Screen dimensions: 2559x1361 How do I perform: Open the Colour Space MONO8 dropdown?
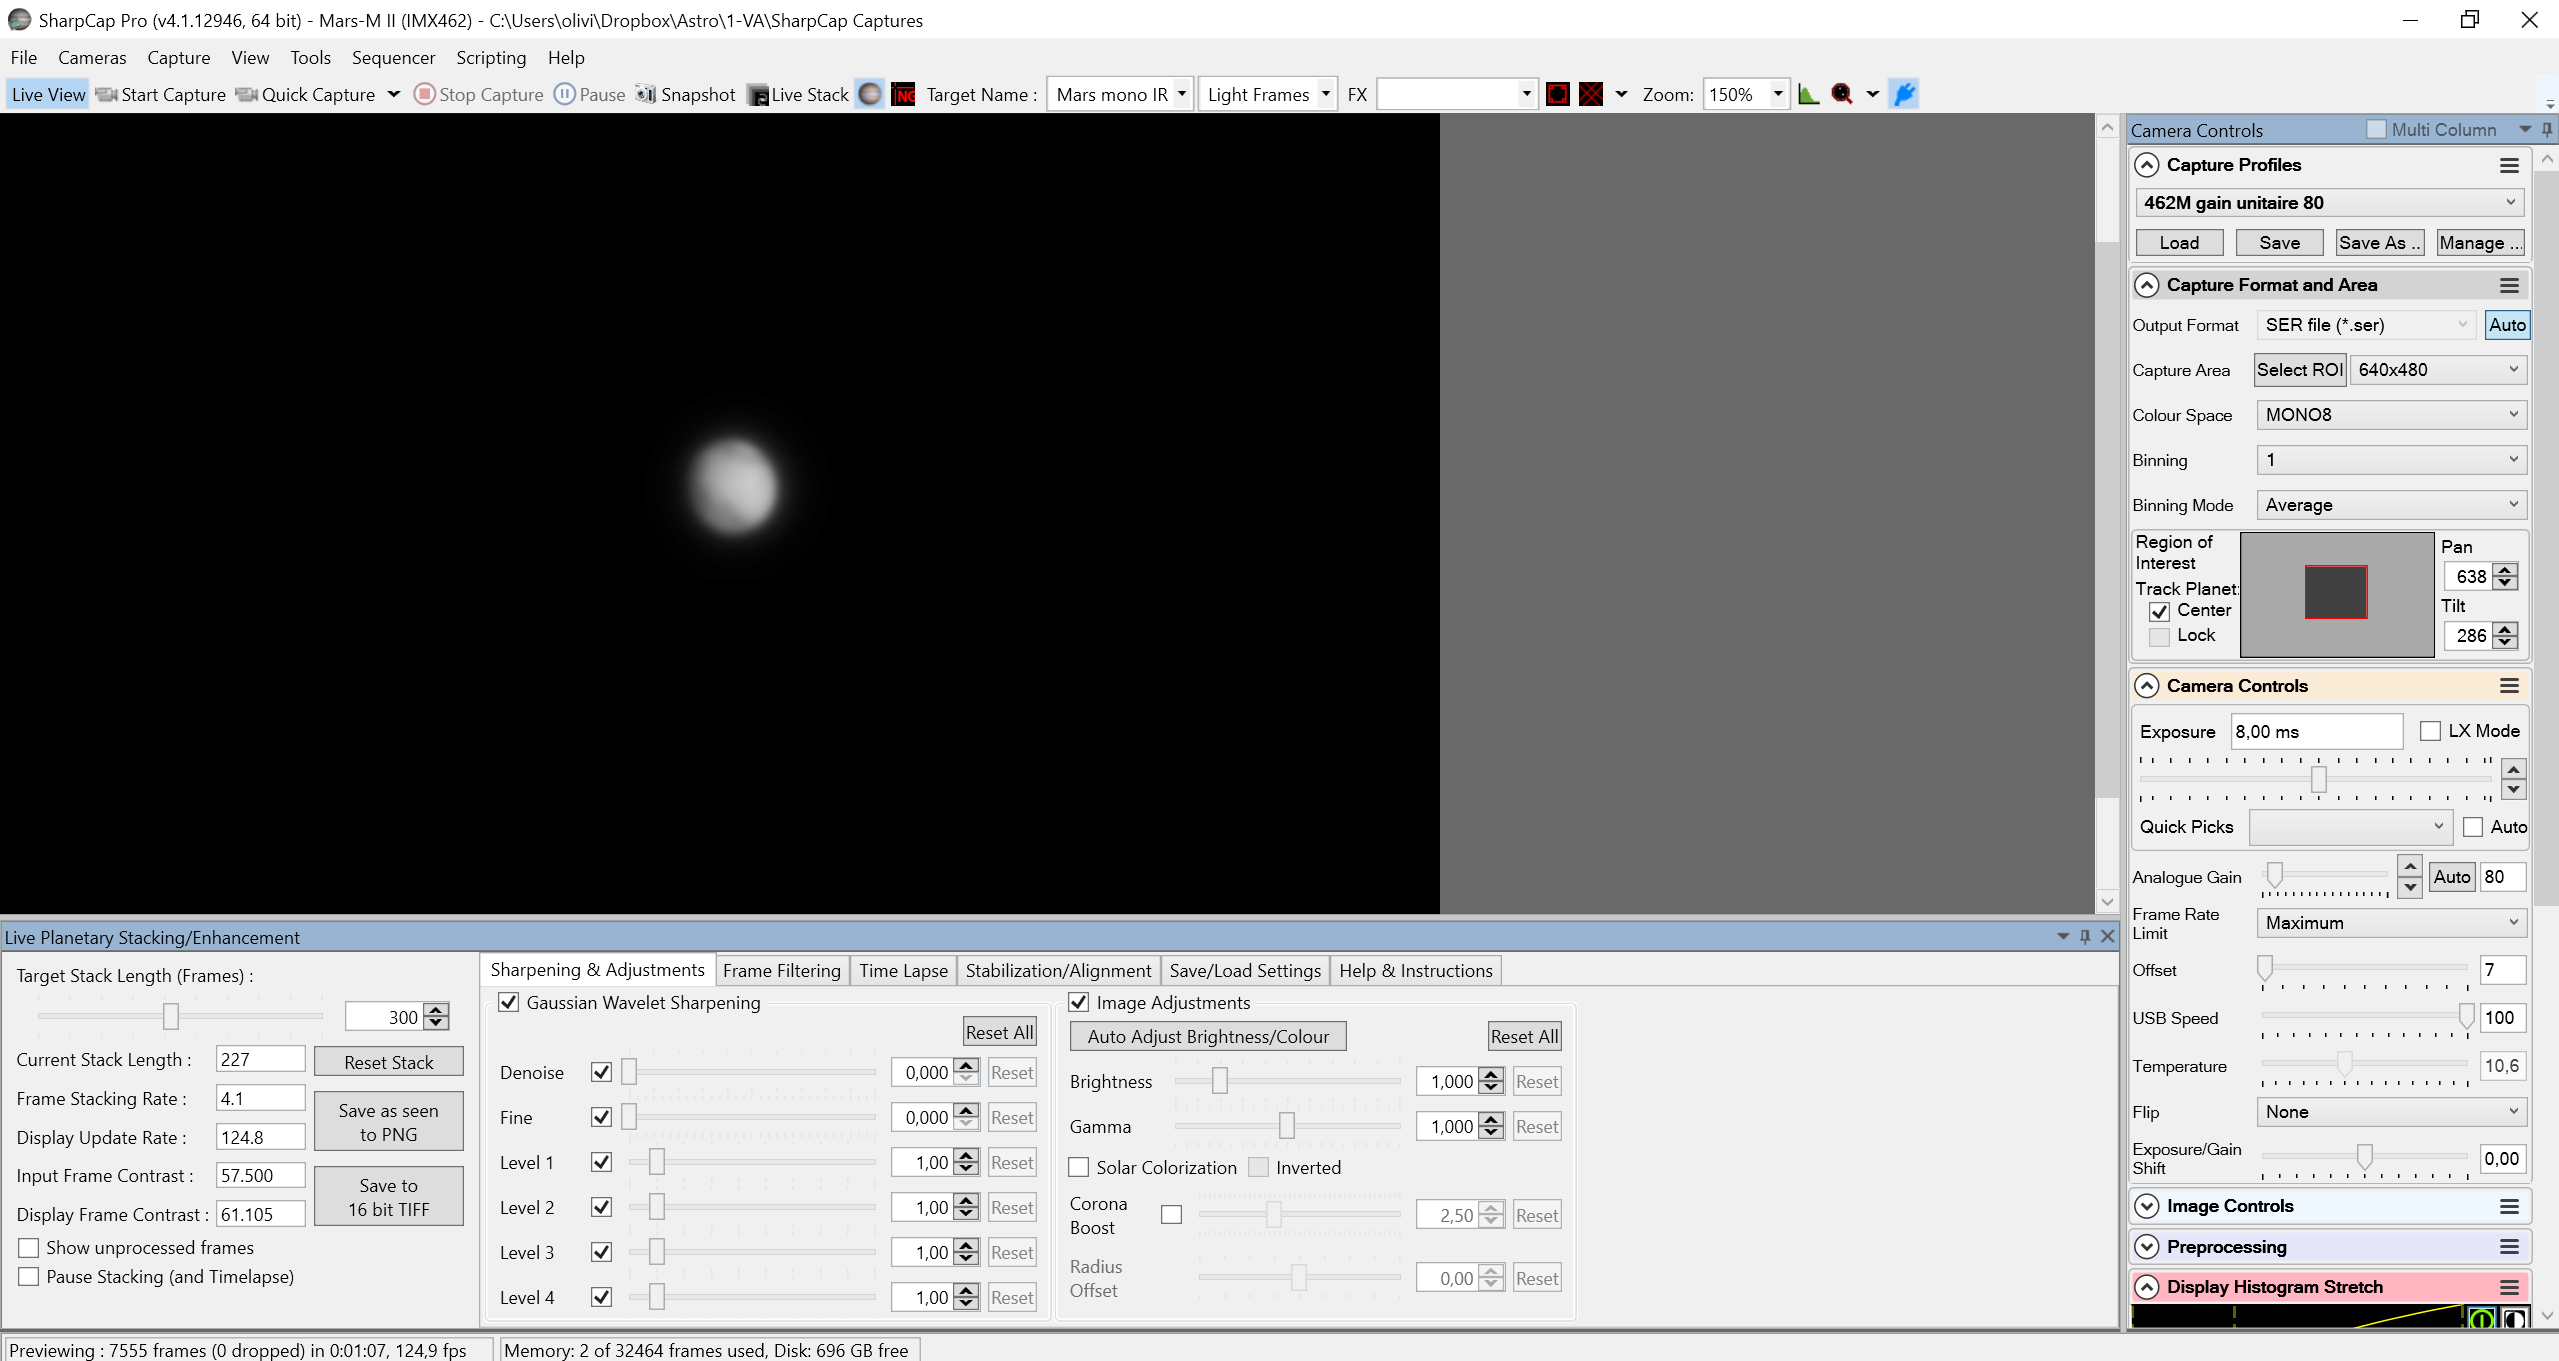point(2391,415)
